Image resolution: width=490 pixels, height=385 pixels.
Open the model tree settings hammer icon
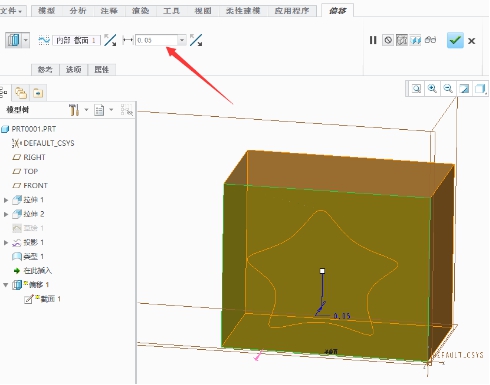pyautogui.click(x=74, y=110)
